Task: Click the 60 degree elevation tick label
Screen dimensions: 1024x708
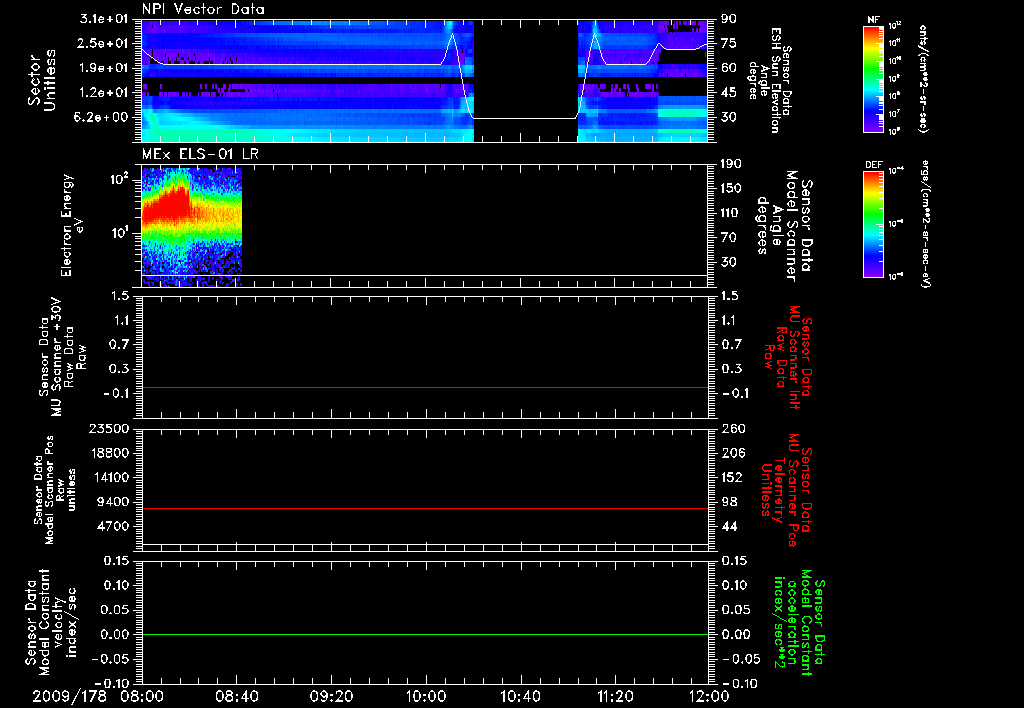Action: click(x=729, y=68)
